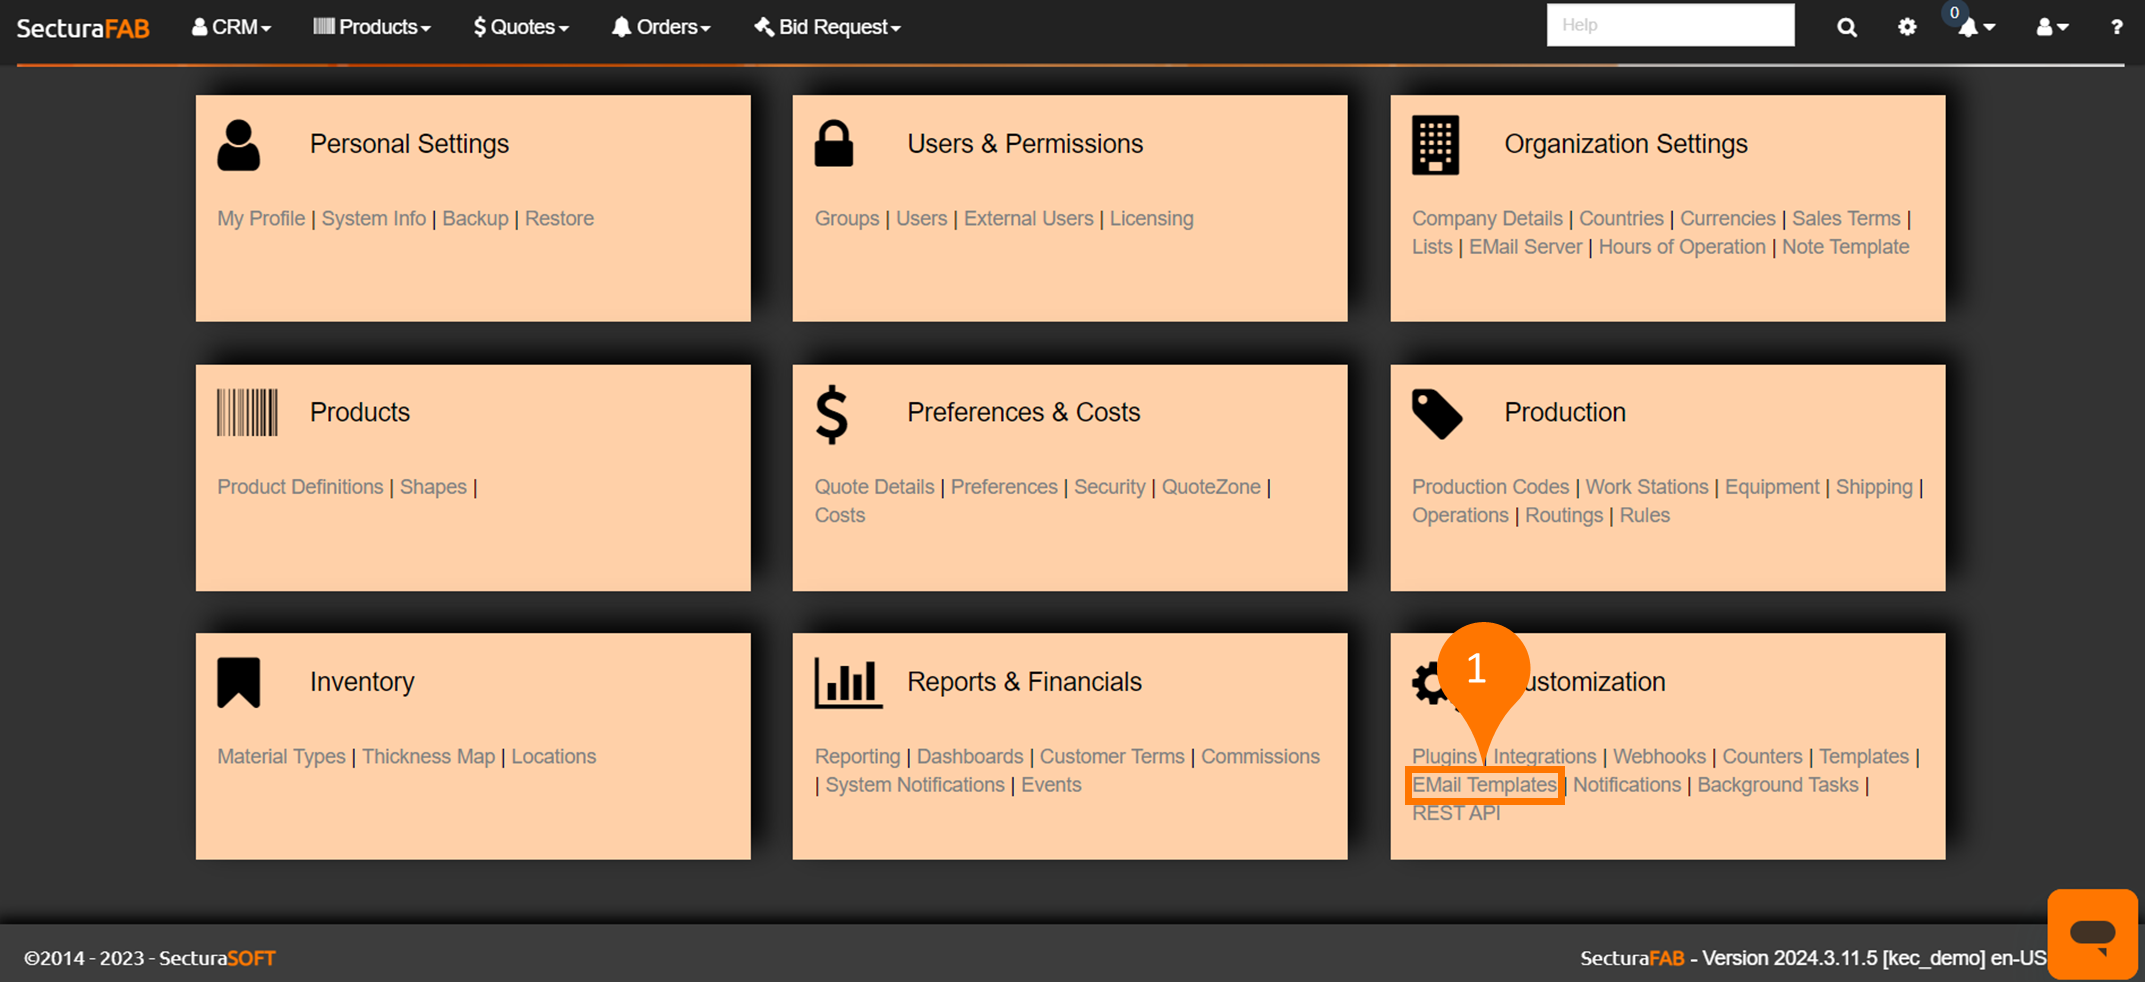
Task: Click the question mark help icon
Action: click(2116, 28)
